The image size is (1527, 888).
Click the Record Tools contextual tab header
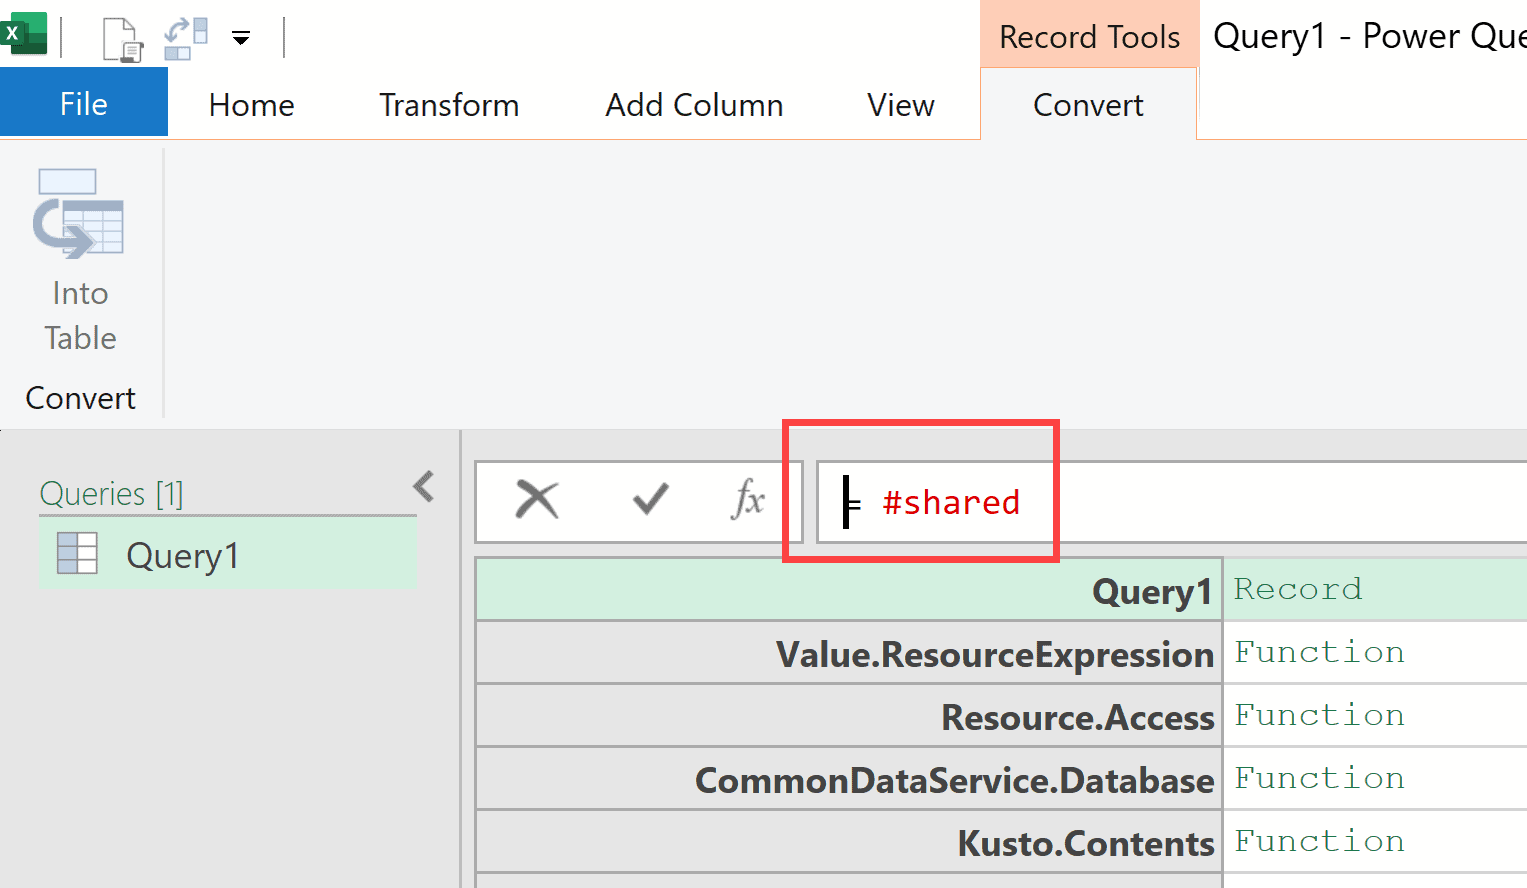pos(1090,37)
